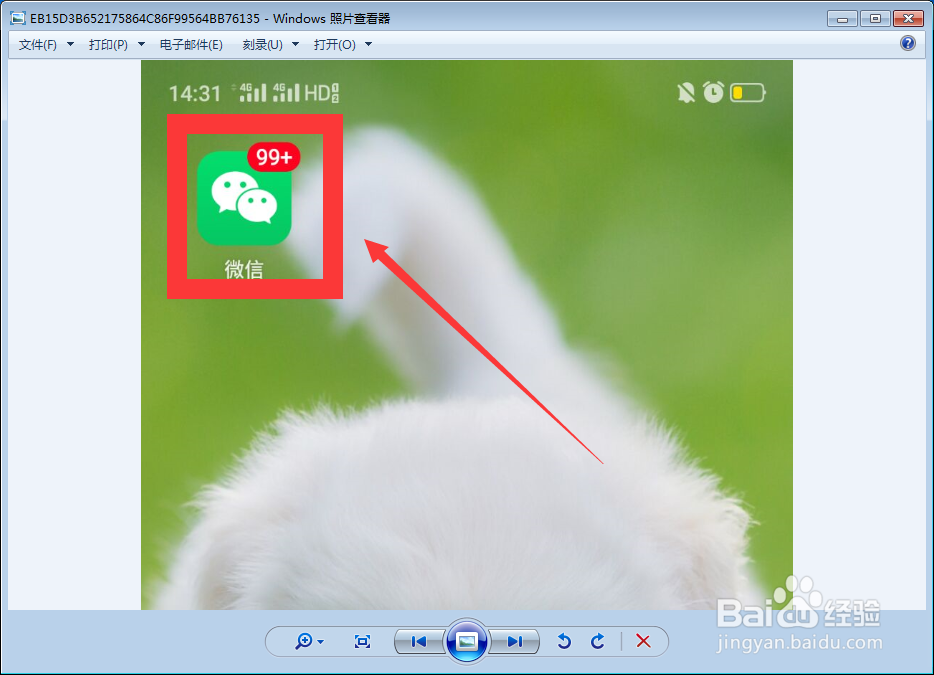Expand the 刻录 dropdown arrow
Image resolution: width=934 pixels, height=675 pixels.
[295, 44]
